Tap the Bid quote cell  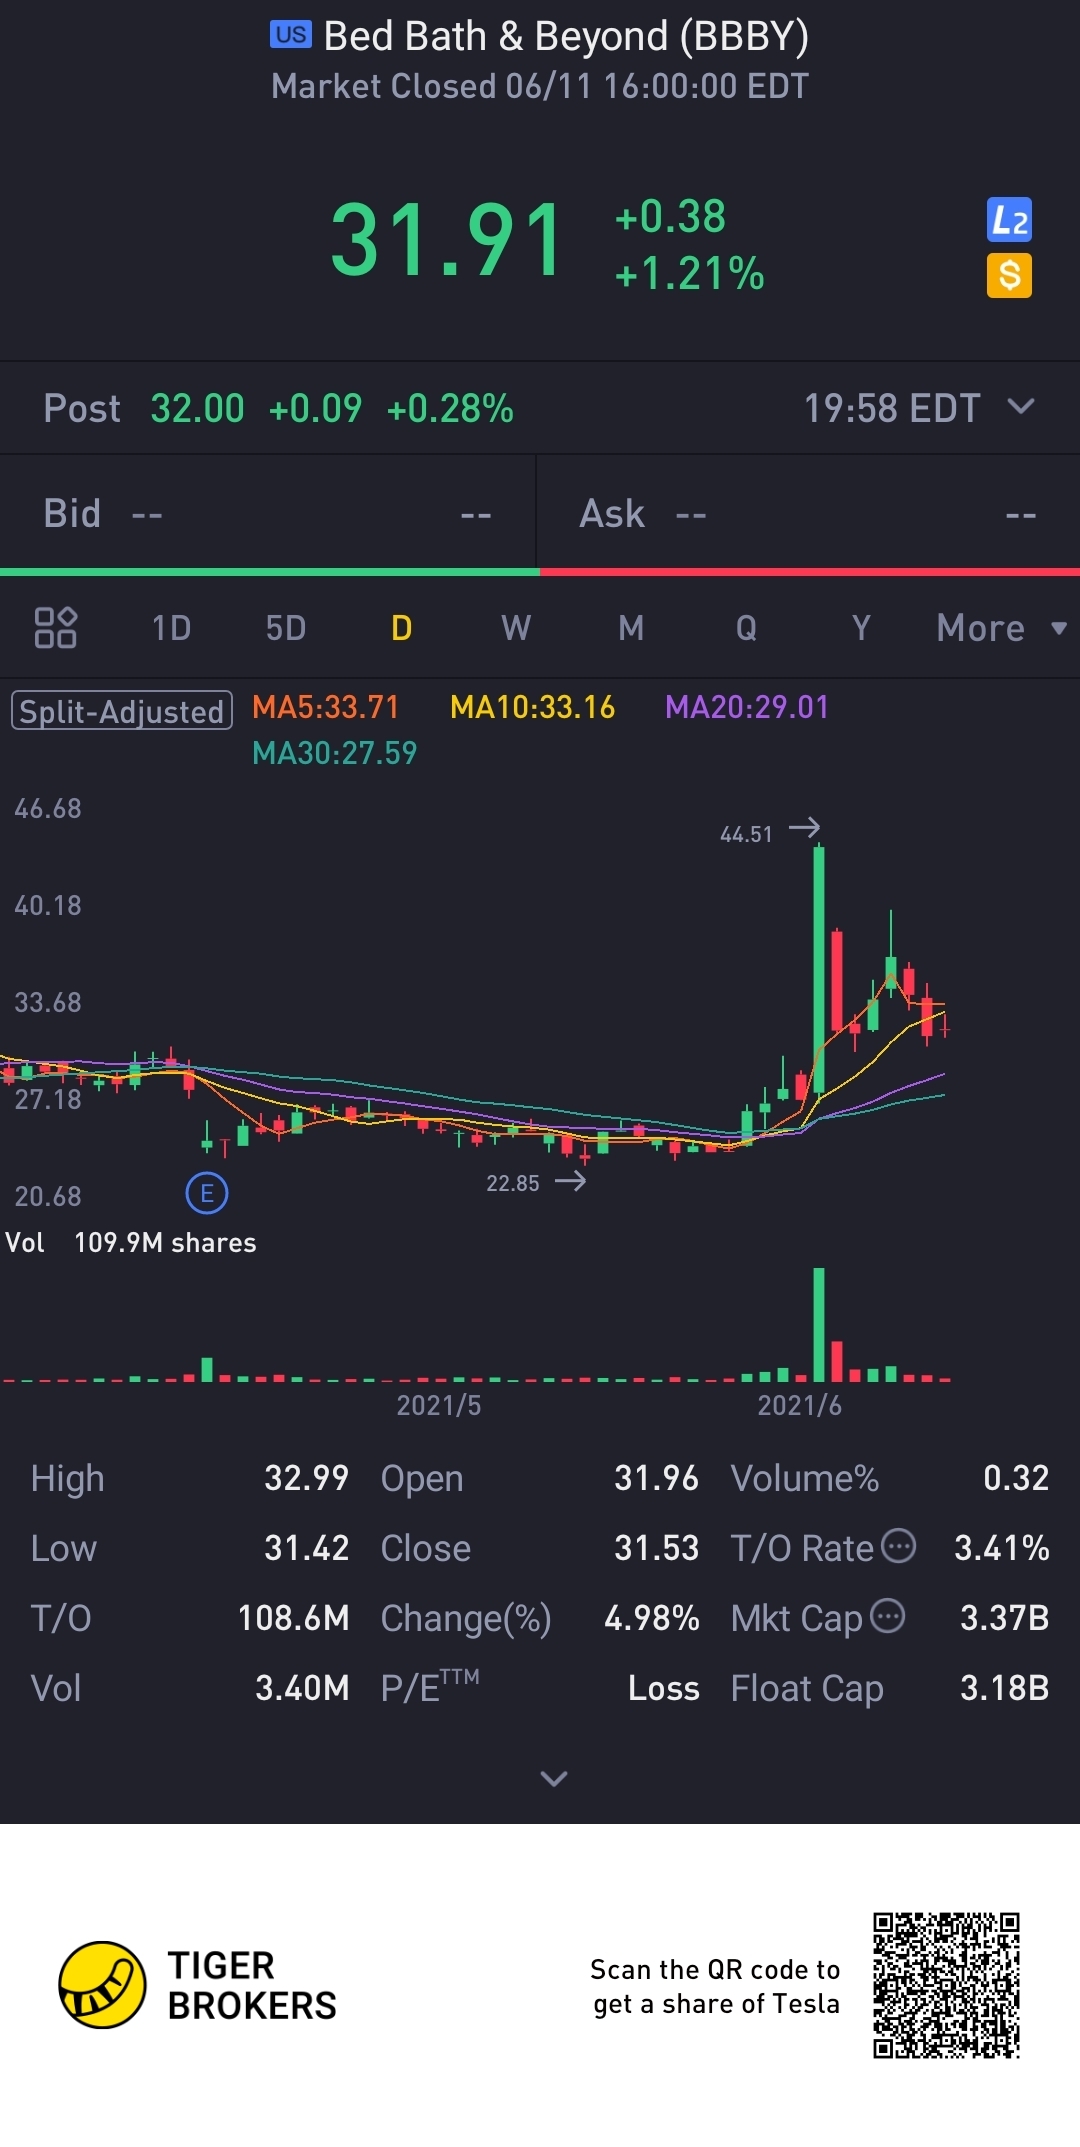click(268, 513)
